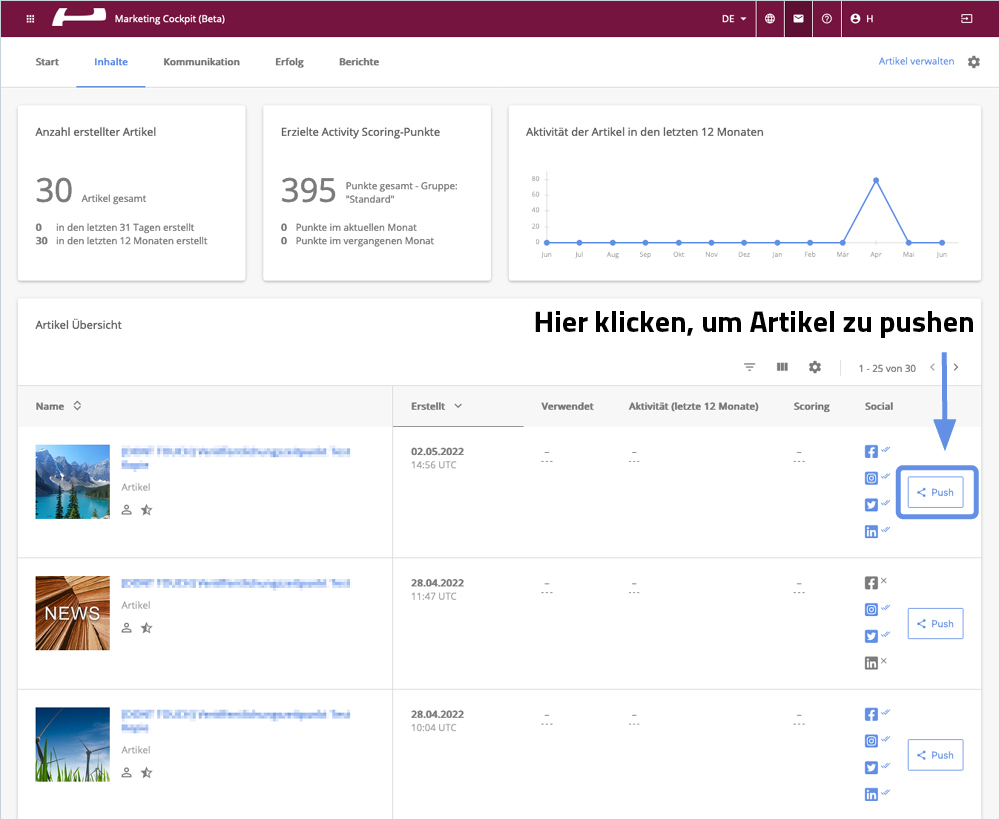
Task: Open the DE language dropdown
Action: [x=734, y=19]
